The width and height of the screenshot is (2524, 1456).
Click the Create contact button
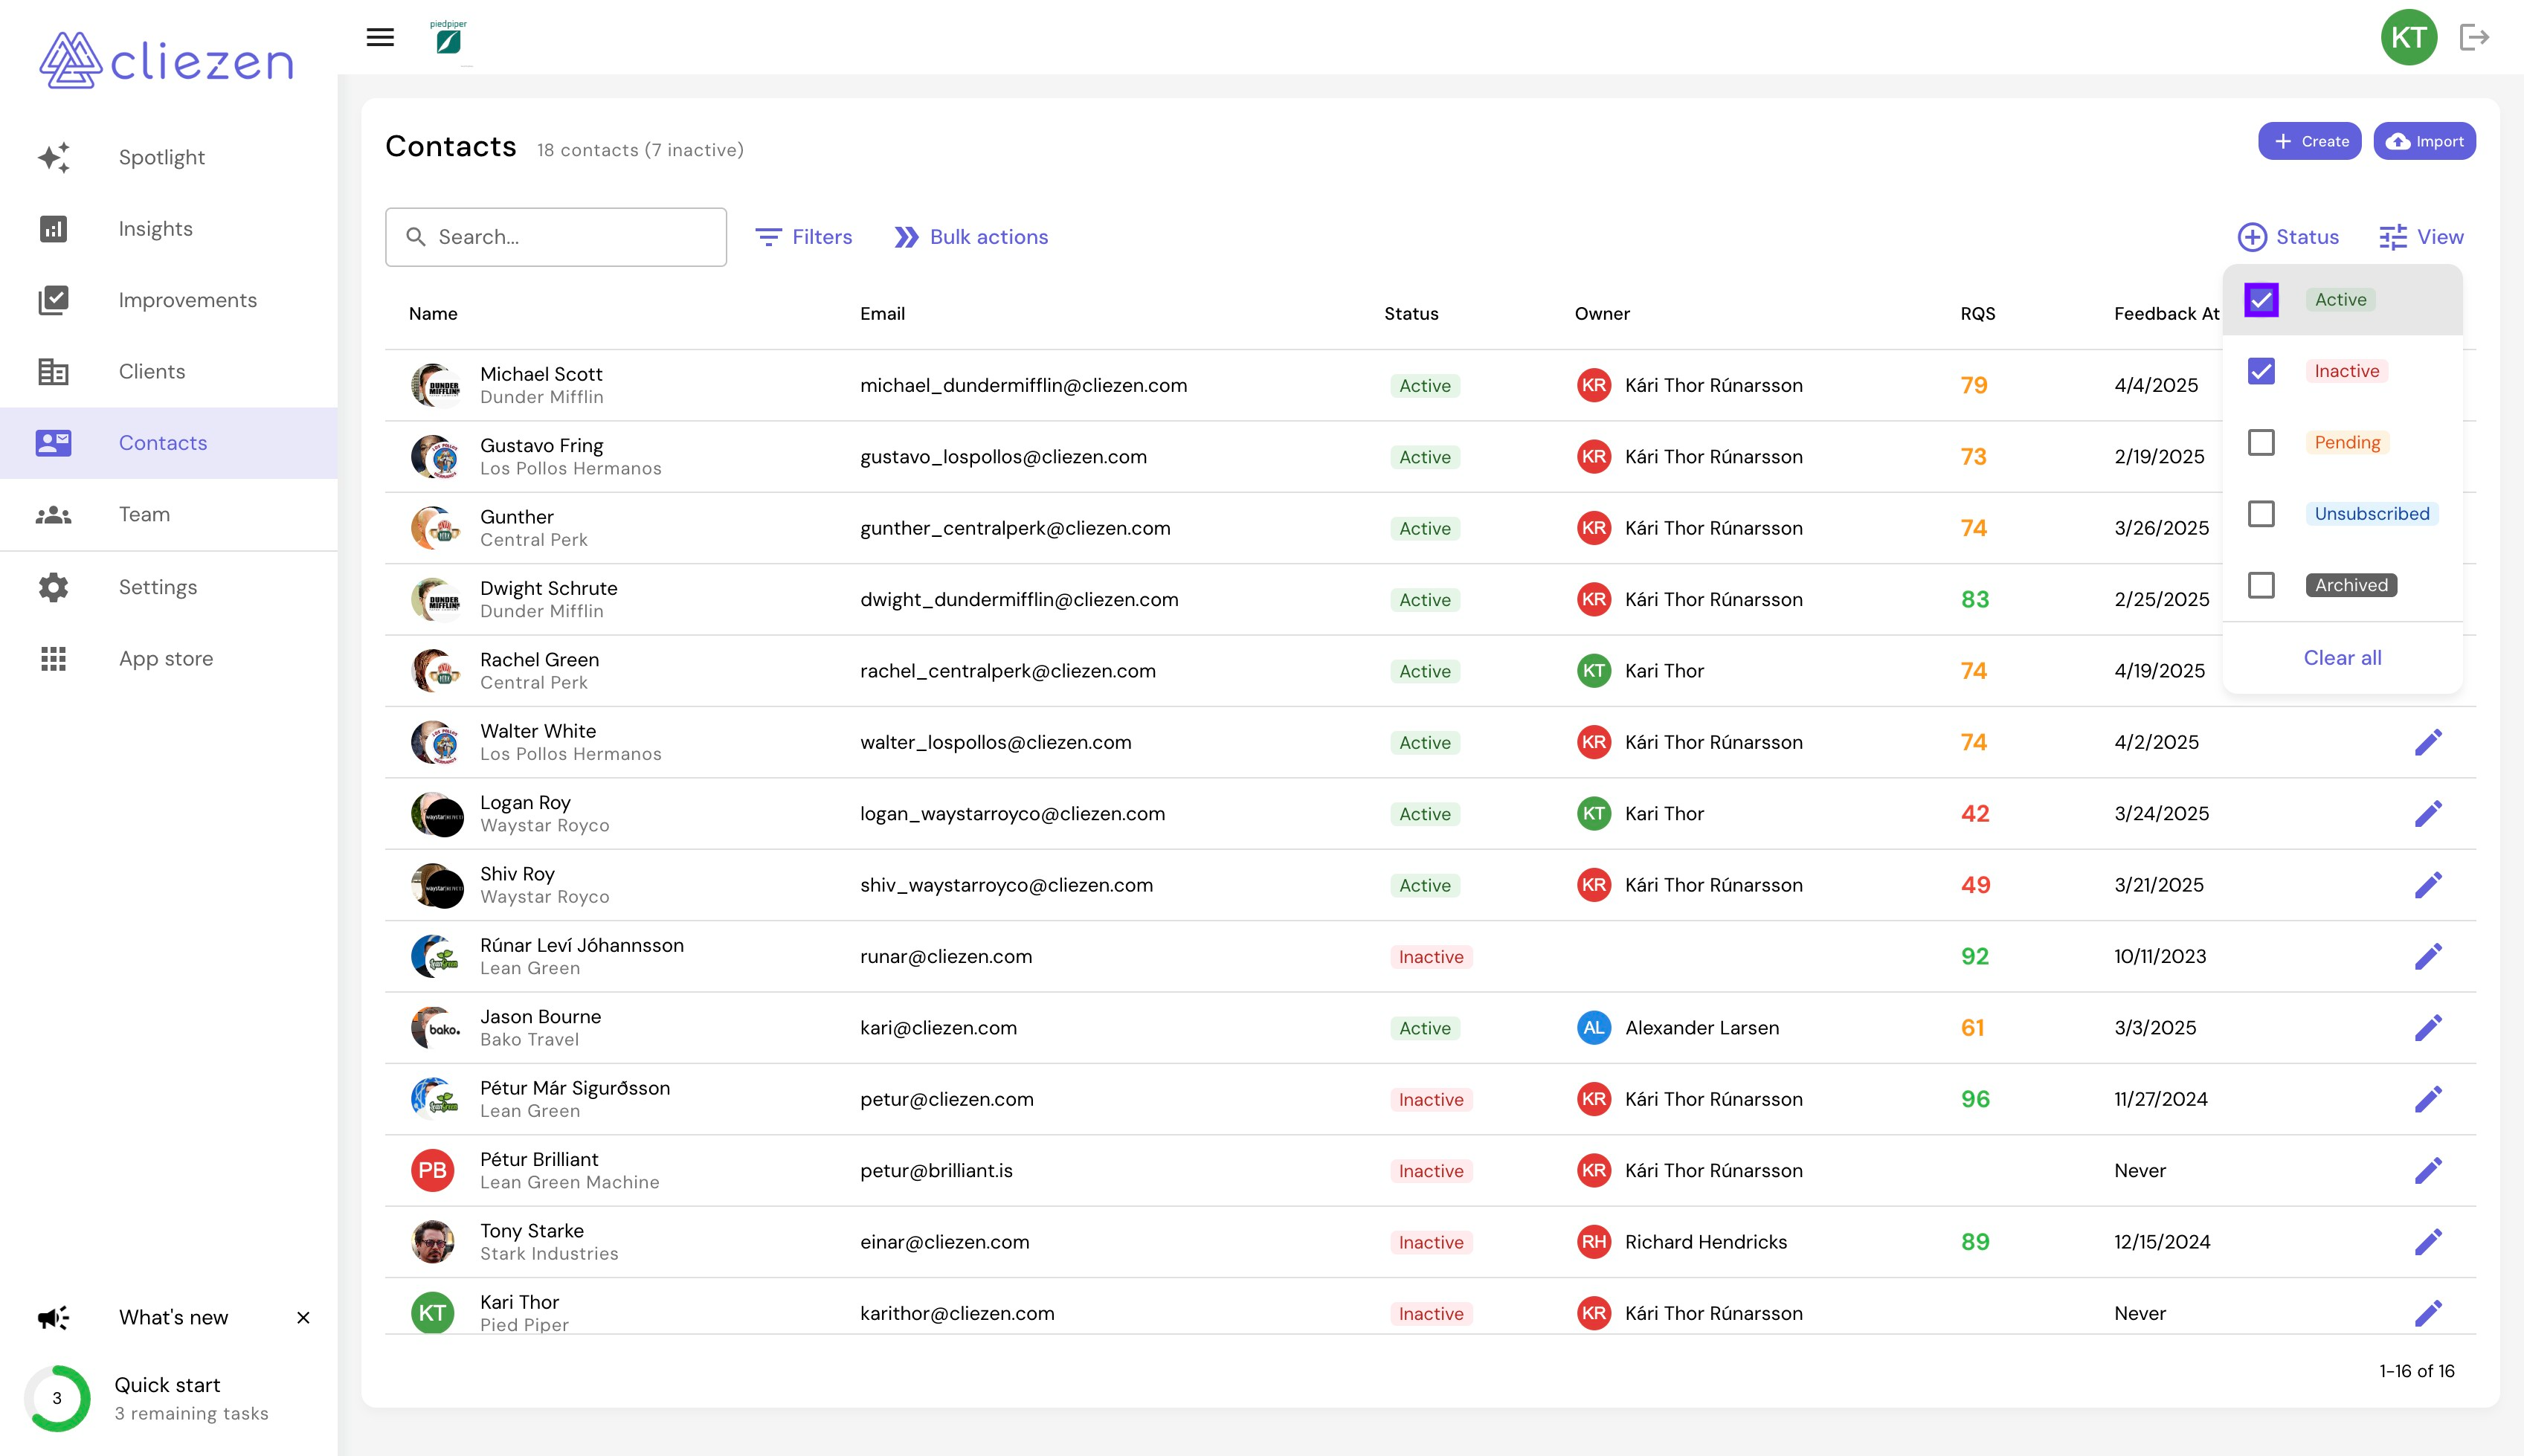click(x=2309, y=141)
